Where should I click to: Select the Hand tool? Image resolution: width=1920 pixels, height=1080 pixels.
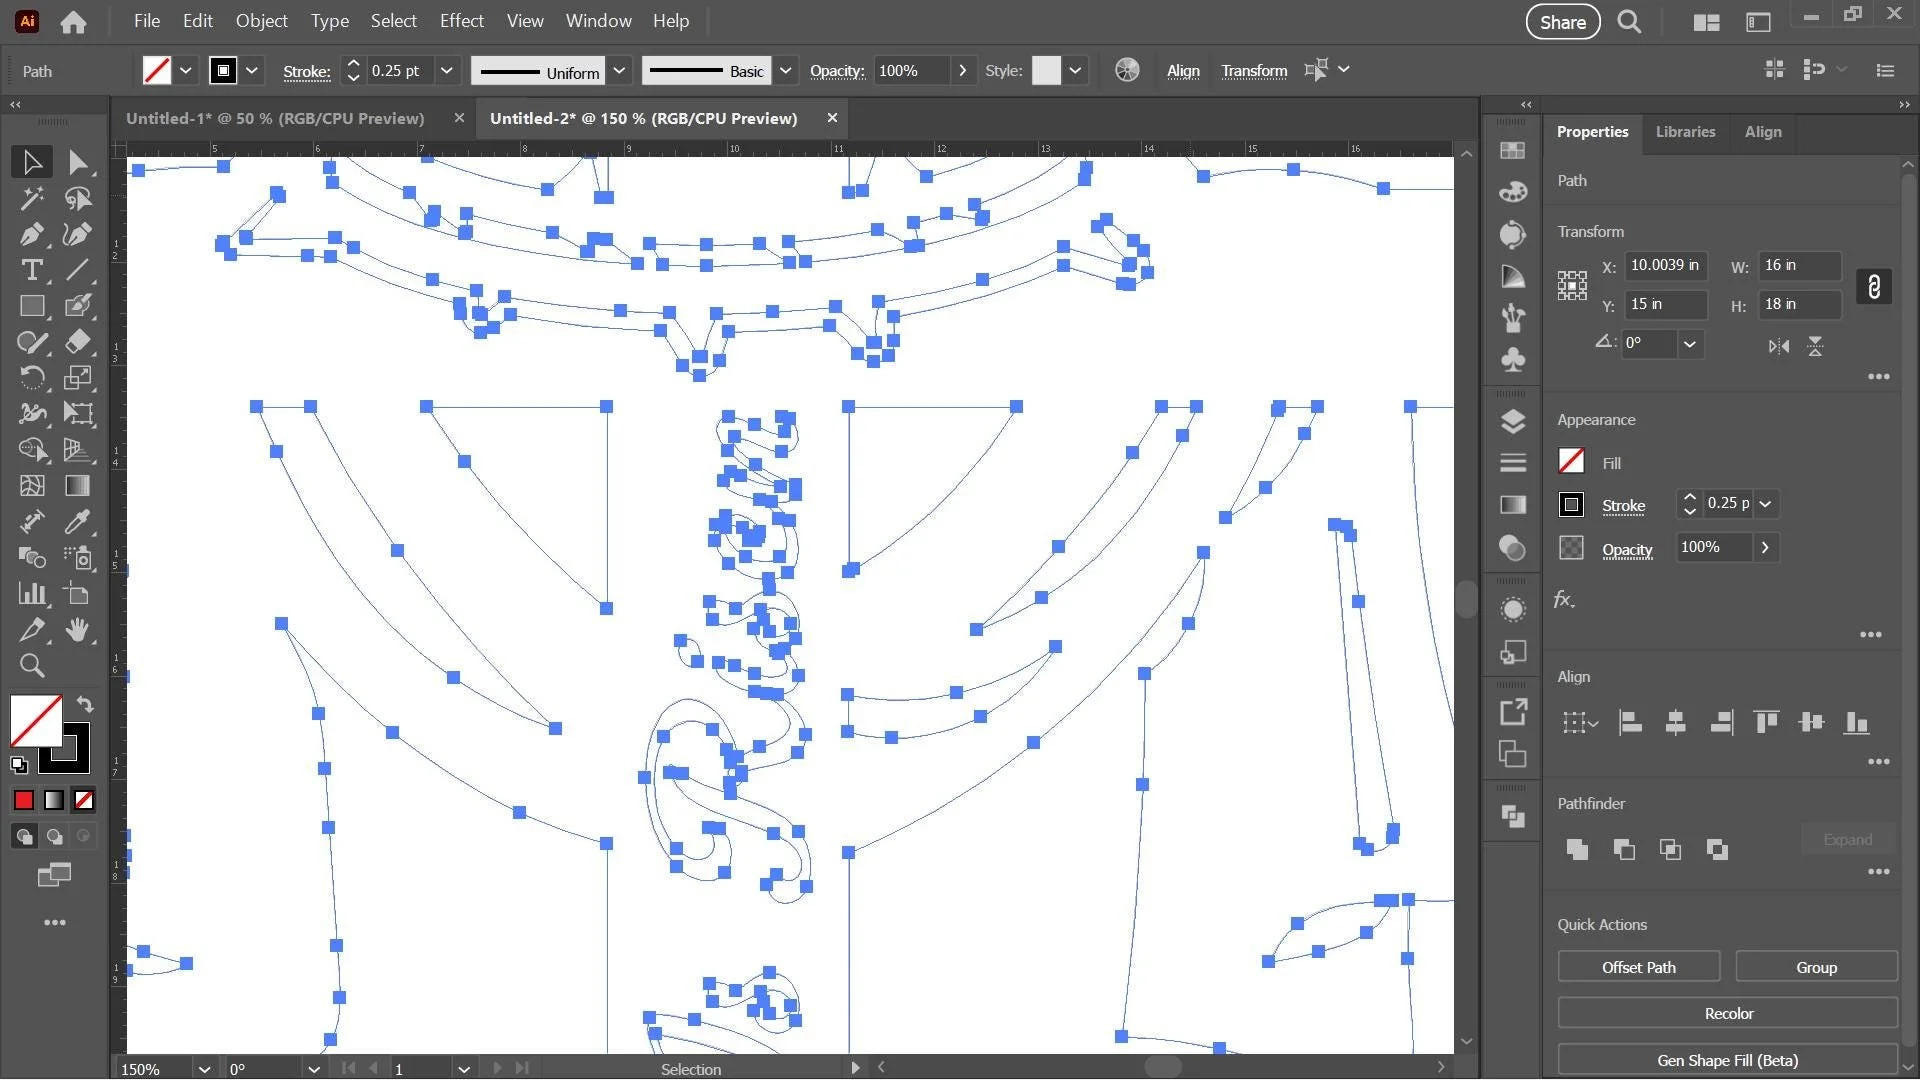click(78, 630)
